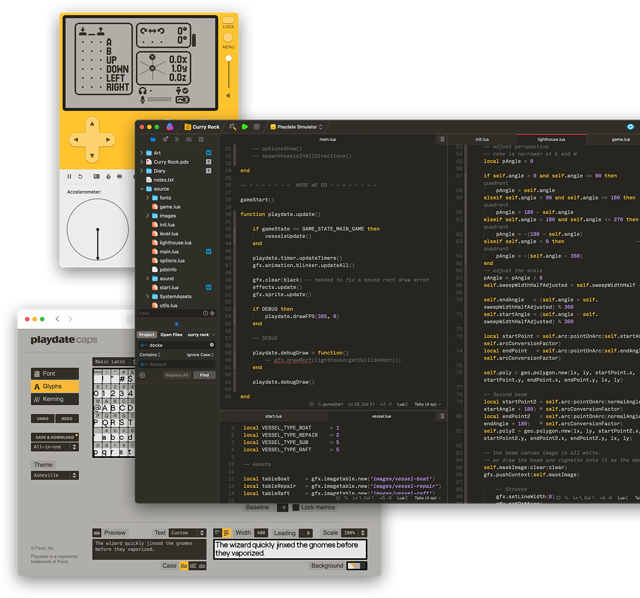640x598 pixels.
Task: Switch to the lighthouse.lua tab
Action: point(551,139)
